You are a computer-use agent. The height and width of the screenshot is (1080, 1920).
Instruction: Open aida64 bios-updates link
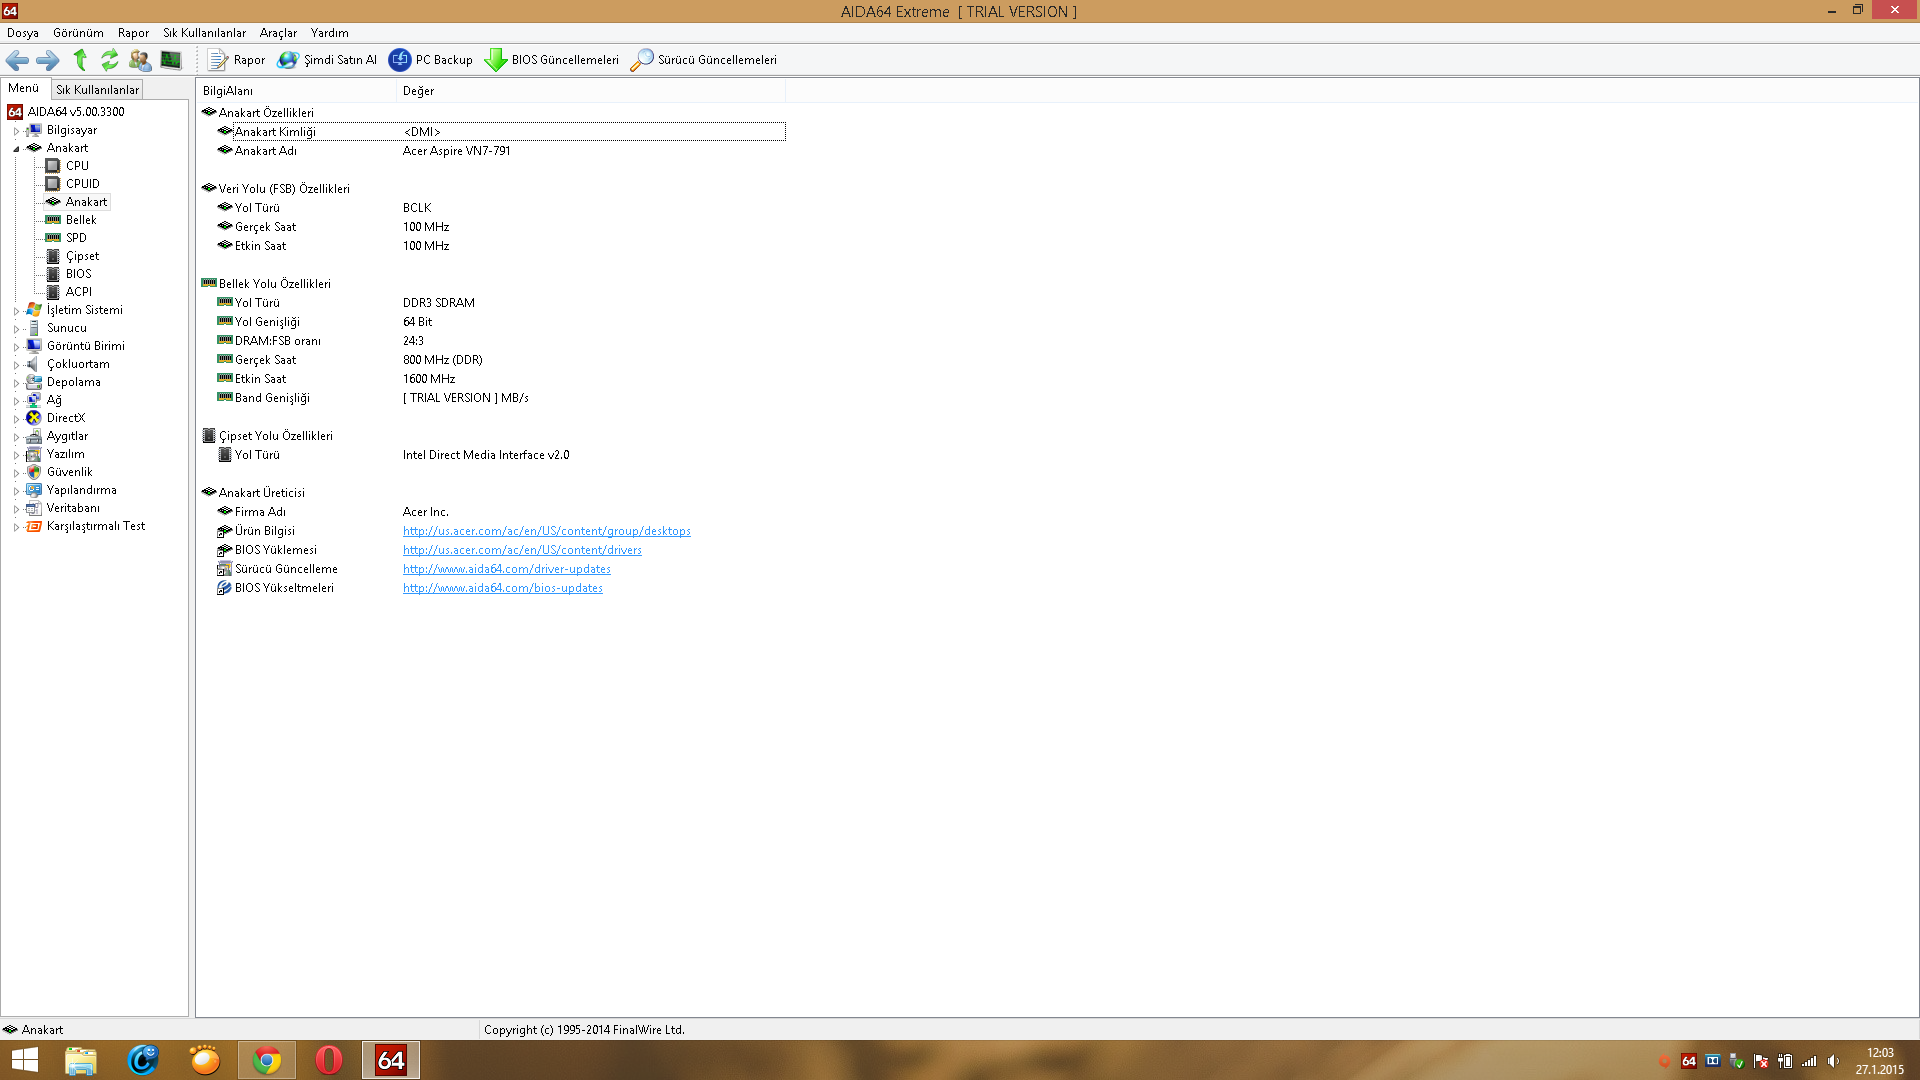point(502,588)
